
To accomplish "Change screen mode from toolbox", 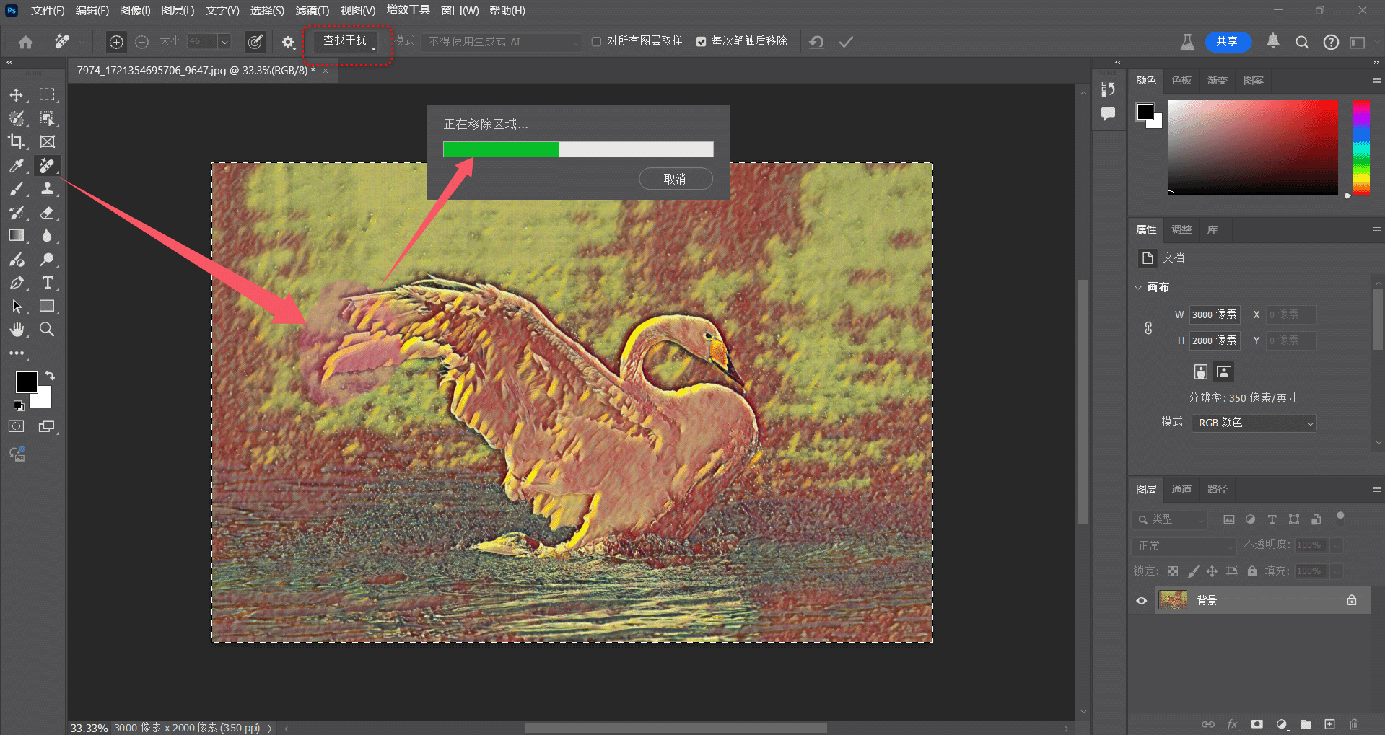I will point(47,426).
